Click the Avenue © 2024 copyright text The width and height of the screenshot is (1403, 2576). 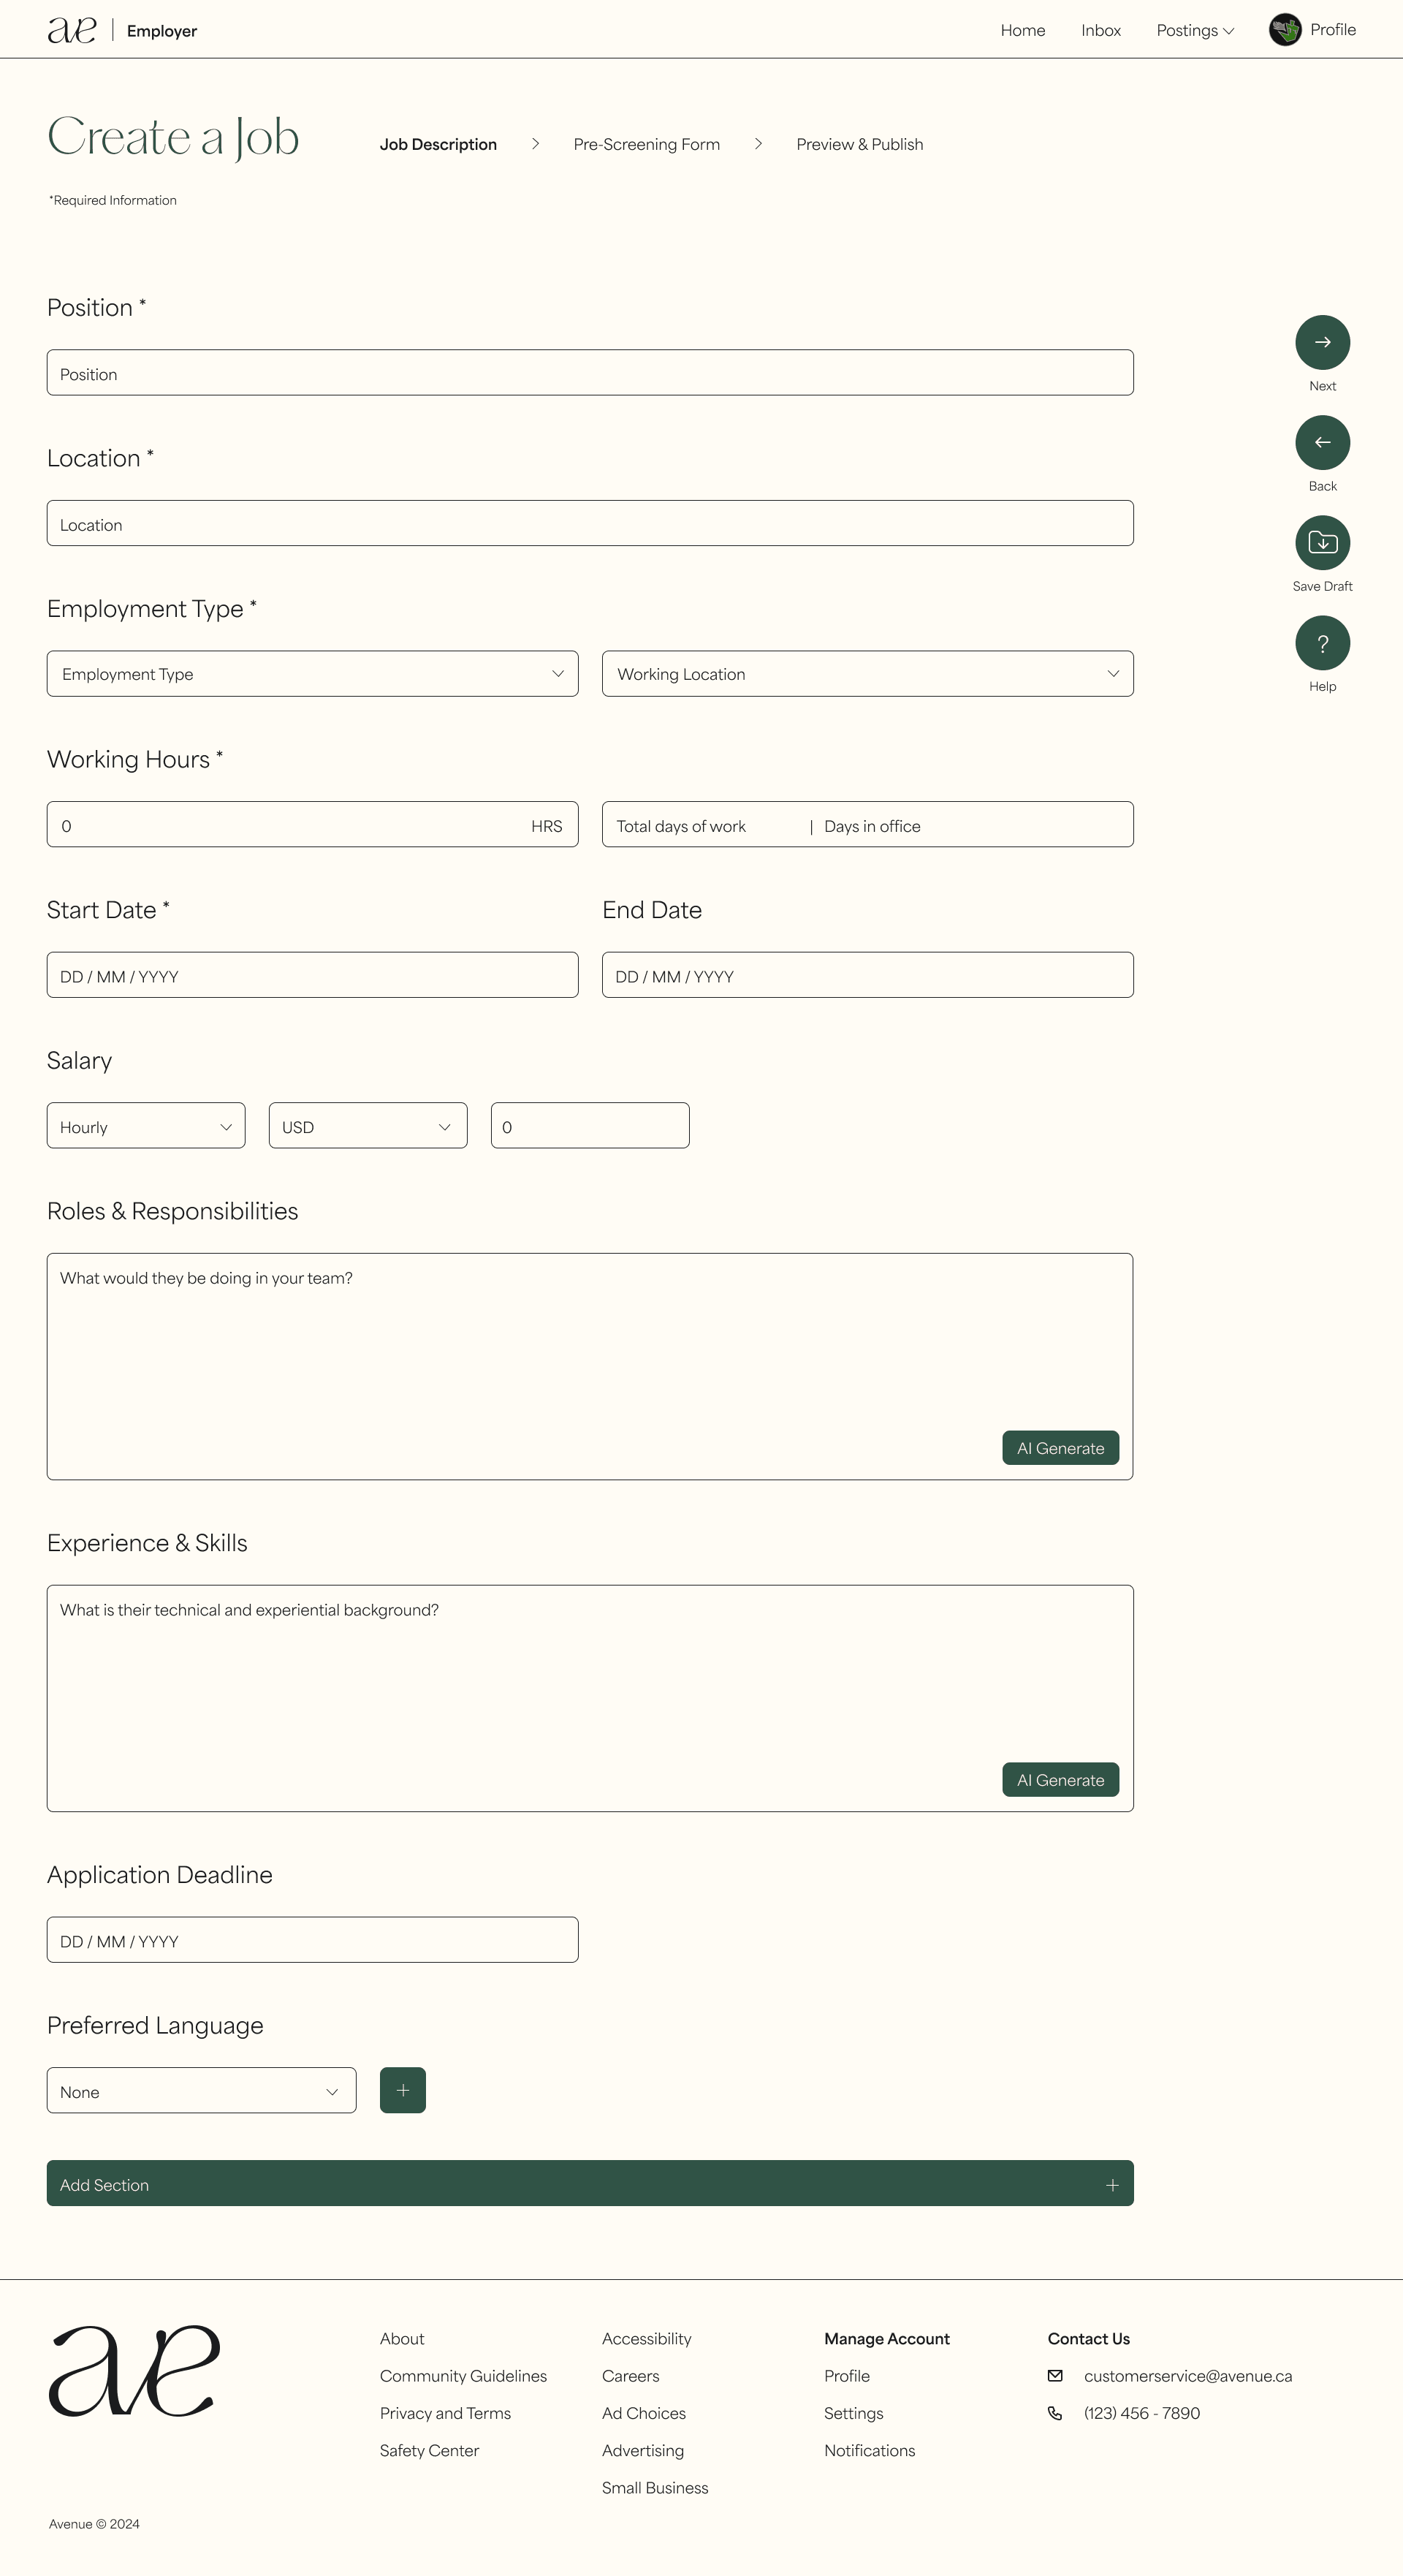click(x=94, y=2524)
